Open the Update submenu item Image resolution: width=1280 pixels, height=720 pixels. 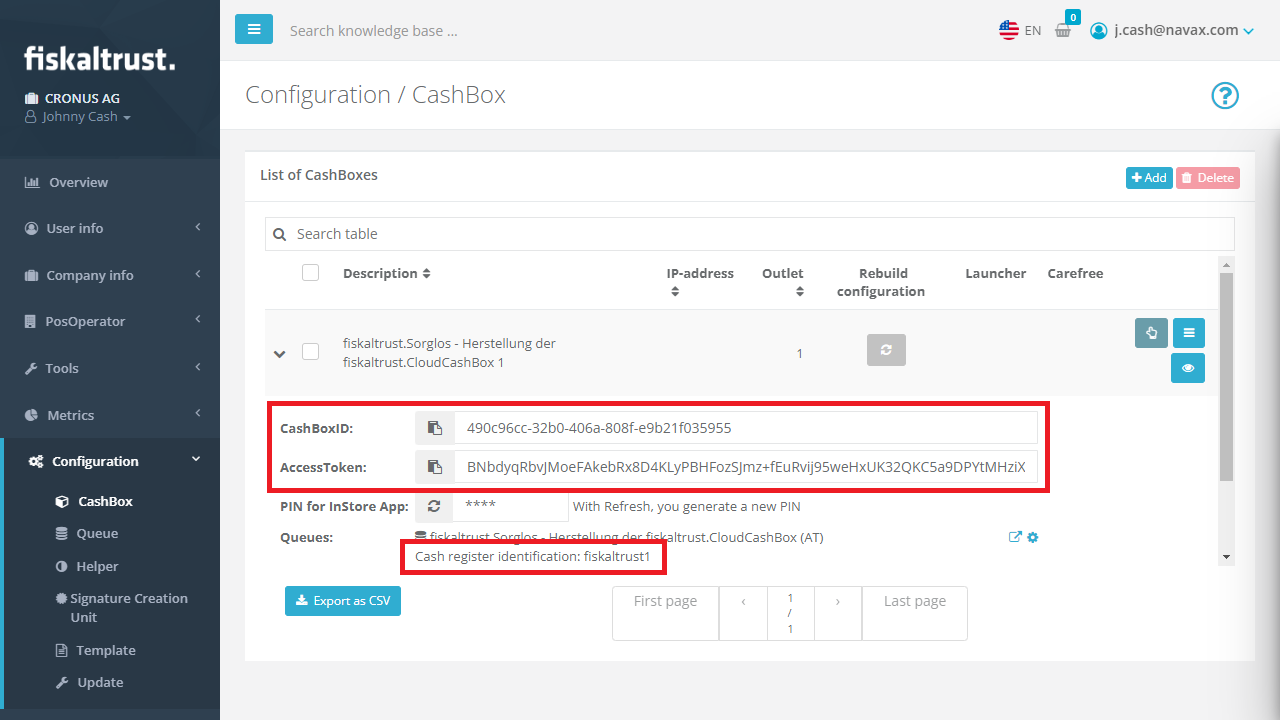88,682
